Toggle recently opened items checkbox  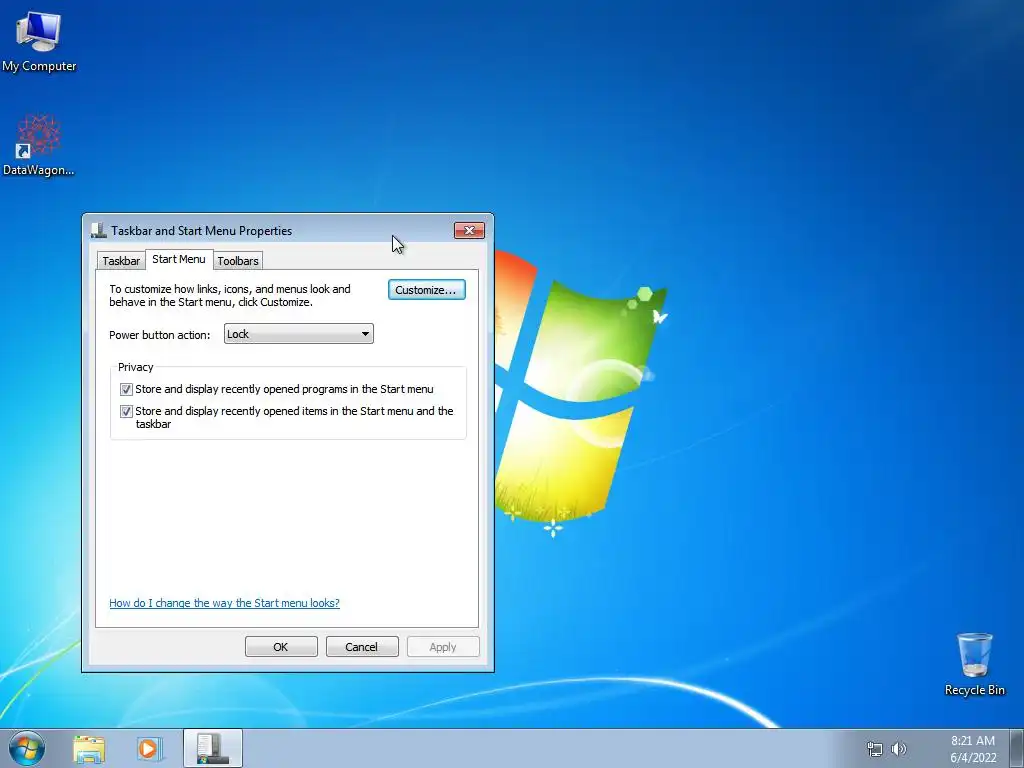[x=126, y=411]
